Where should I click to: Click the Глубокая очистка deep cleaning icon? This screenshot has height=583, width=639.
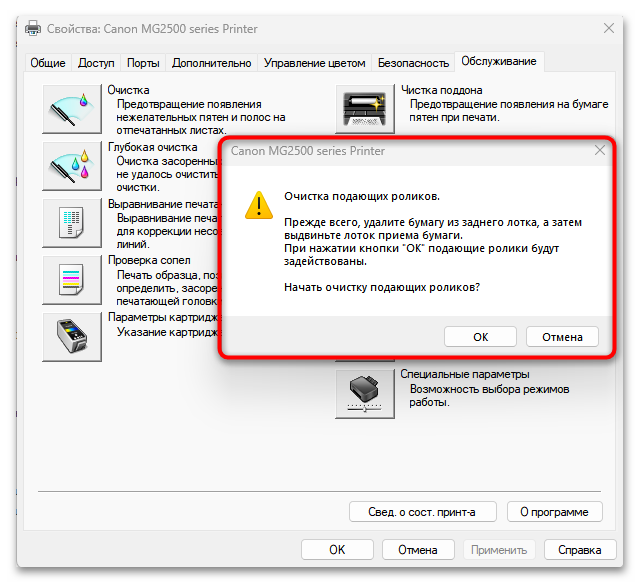point(72,166)
